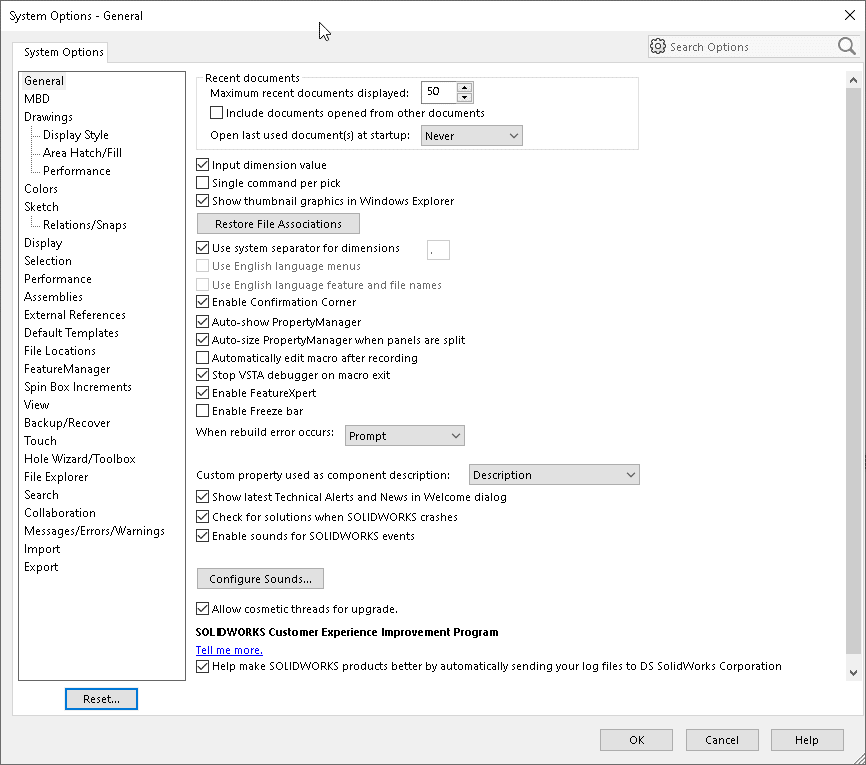
Task: Uncheck Enable Confirmation Corner
Action: pyautogui.click(x=203, y=302)
